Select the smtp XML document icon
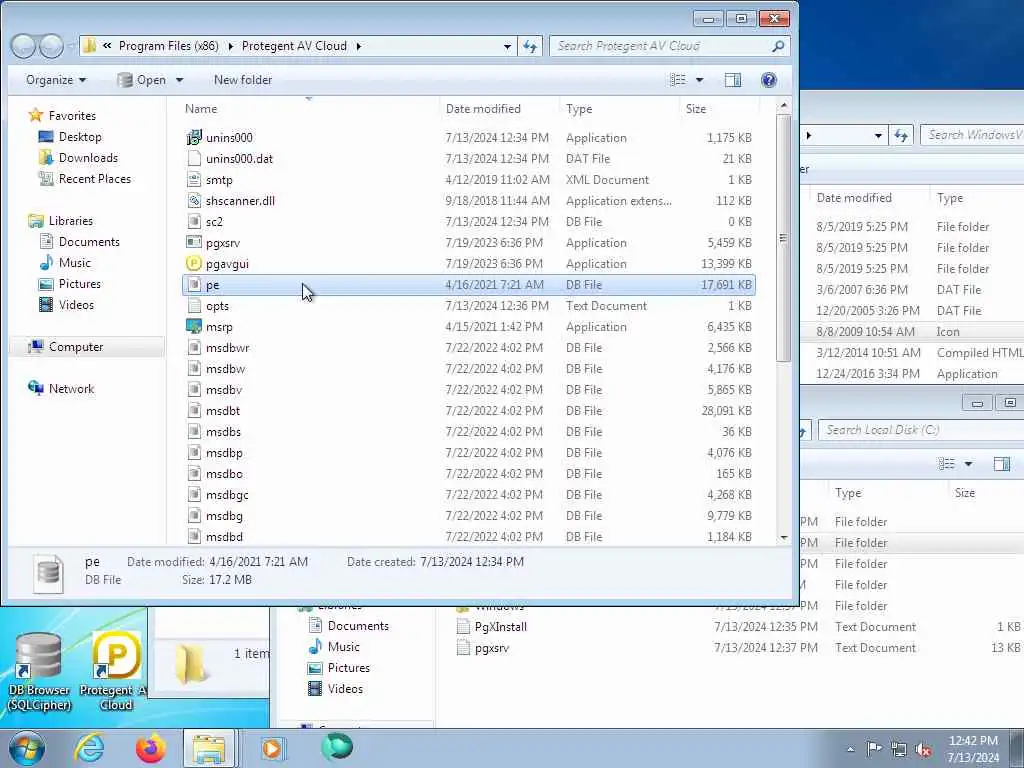 pyautogui.click(x=194, y=180)
